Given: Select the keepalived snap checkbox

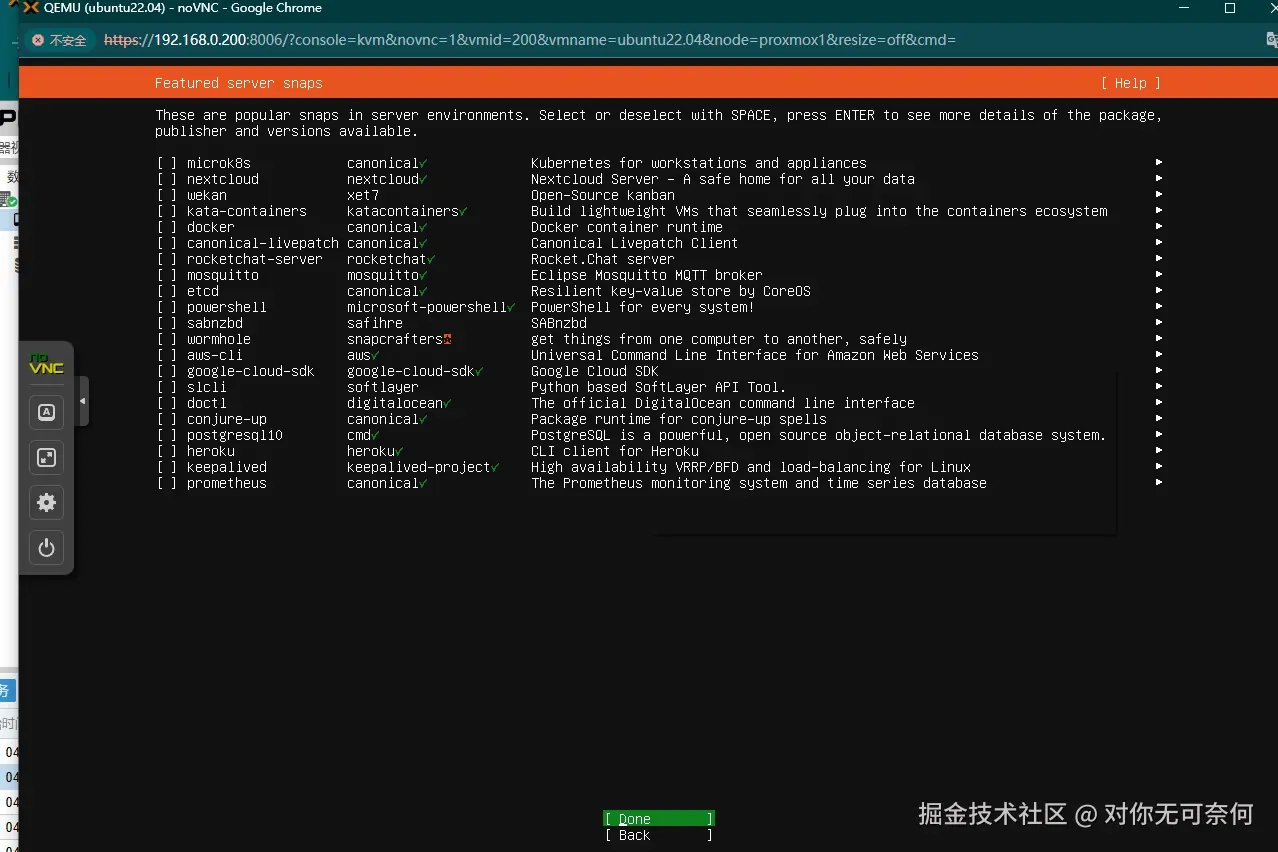Looking at the screenshot, I should point(166,467).
